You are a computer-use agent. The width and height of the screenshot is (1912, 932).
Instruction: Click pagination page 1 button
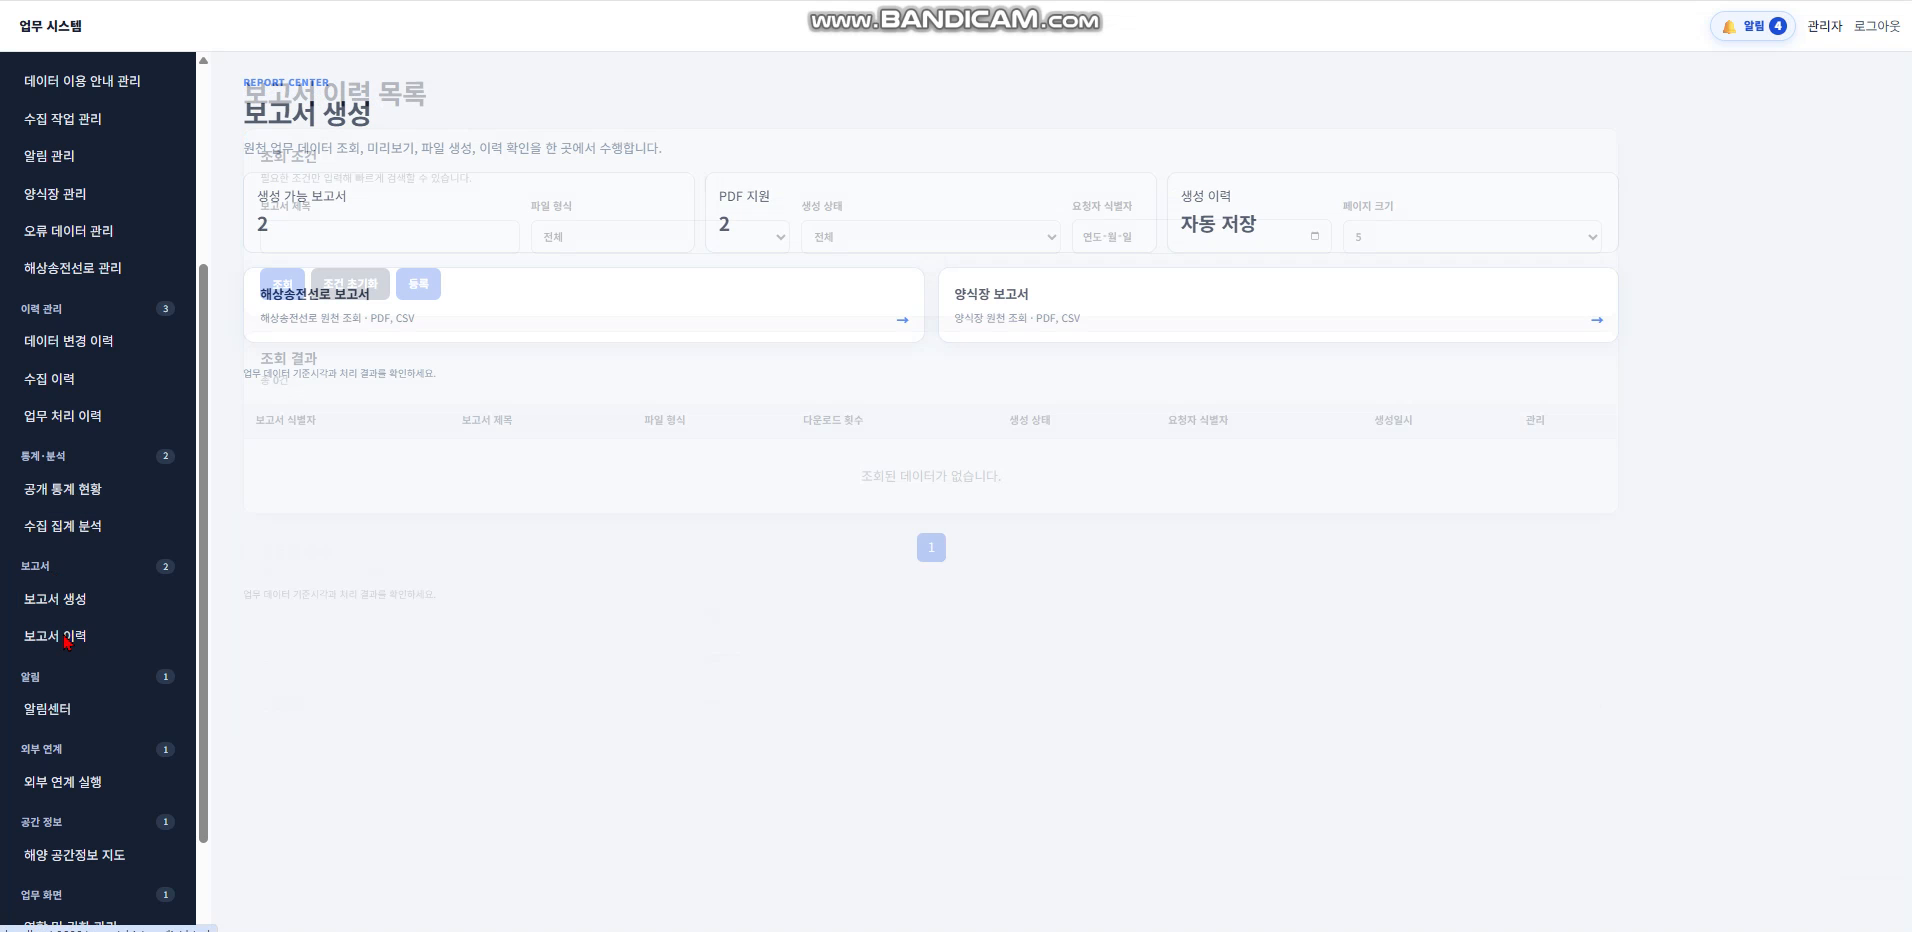coord(931,547)
